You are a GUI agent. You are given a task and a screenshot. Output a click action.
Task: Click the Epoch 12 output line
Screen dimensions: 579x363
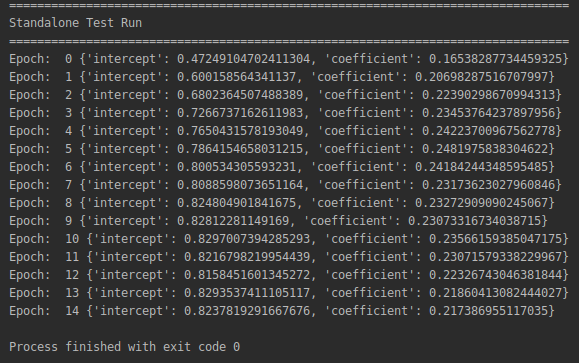point(289,275)
